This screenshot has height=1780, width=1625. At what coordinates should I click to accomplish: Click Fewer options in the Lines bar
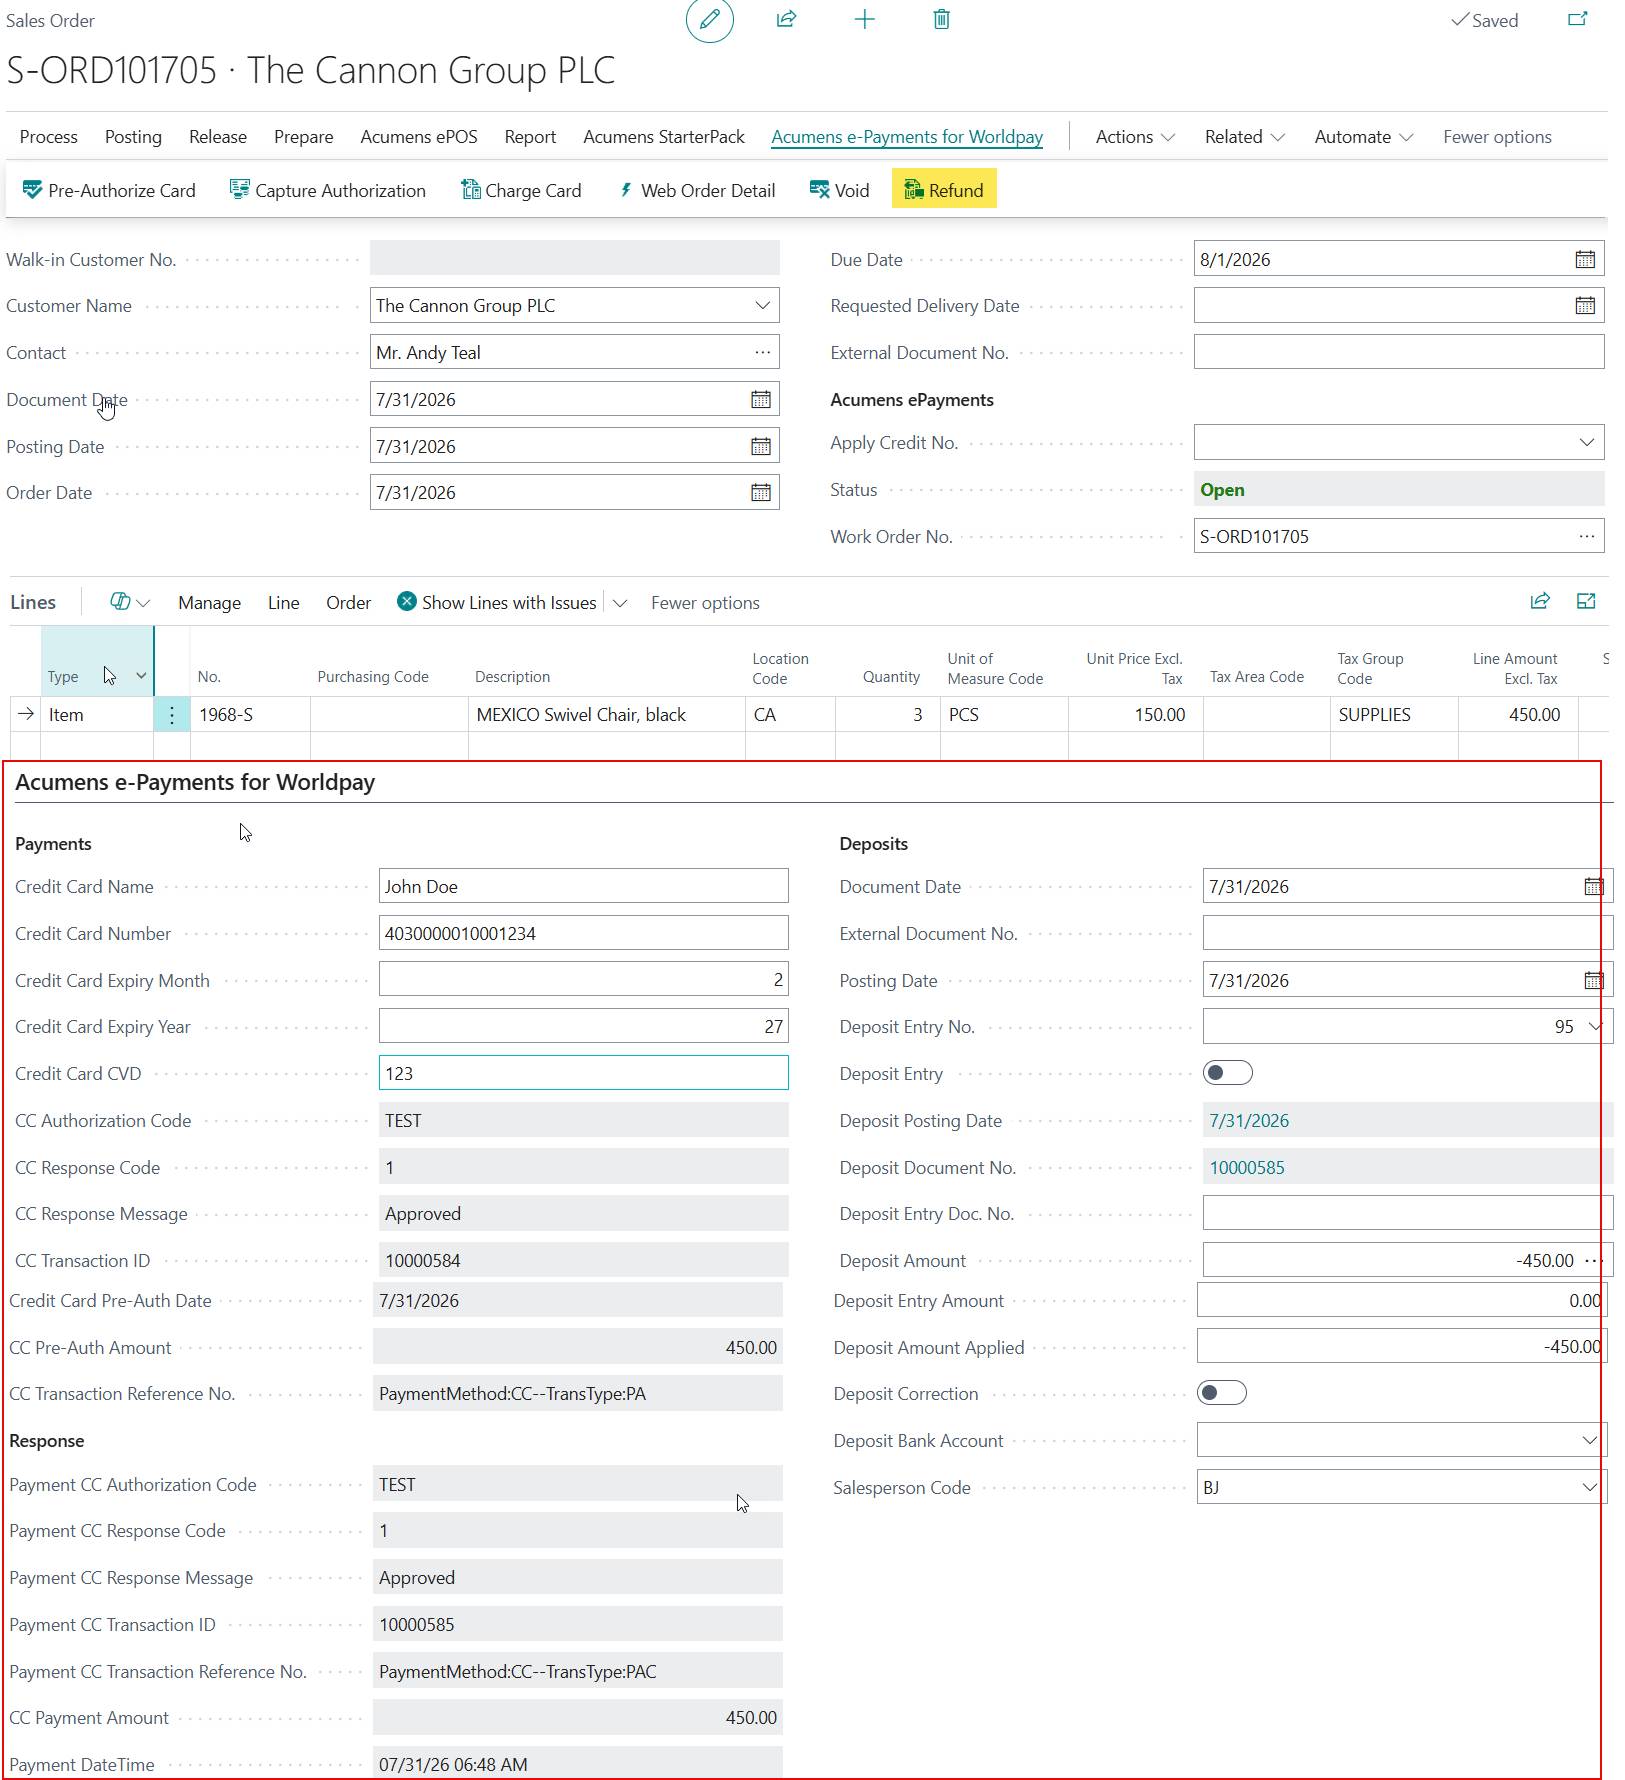(x=705, y=603)
